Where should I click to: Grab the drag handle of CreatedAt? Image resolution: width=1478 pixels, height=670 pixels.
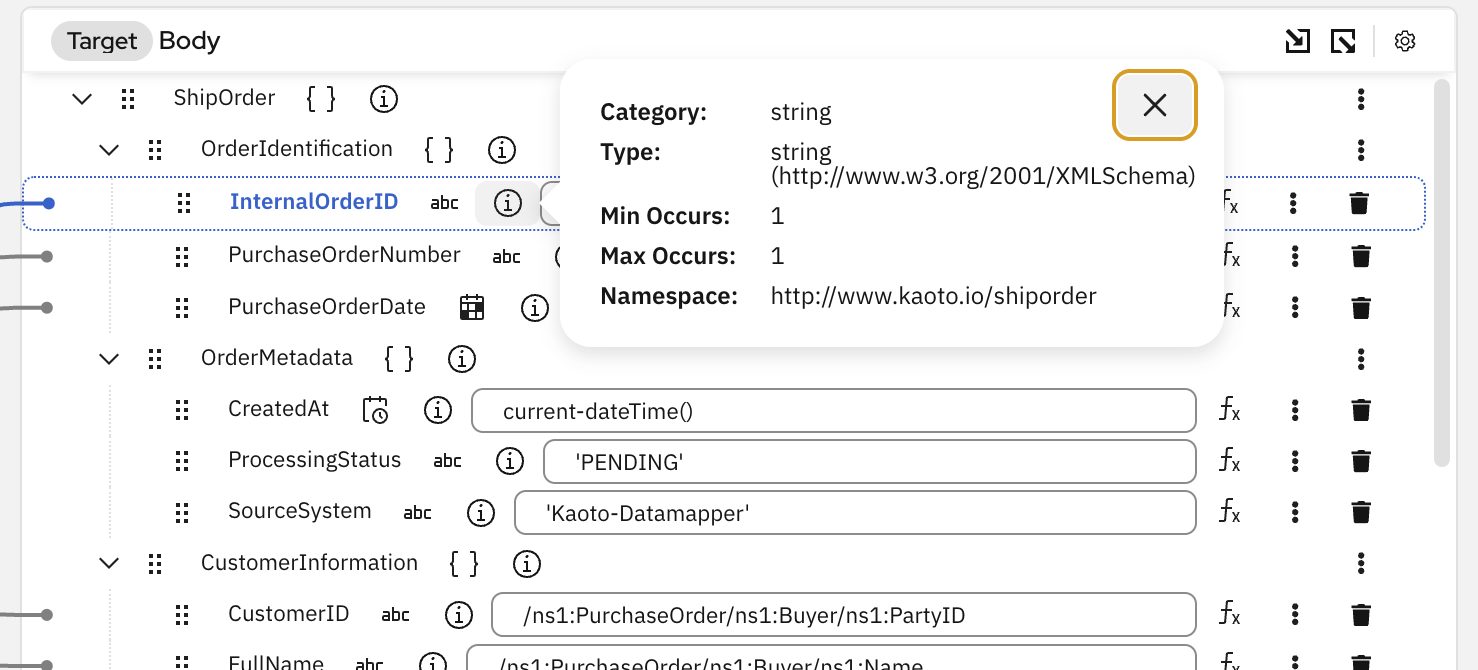(182, 409)
